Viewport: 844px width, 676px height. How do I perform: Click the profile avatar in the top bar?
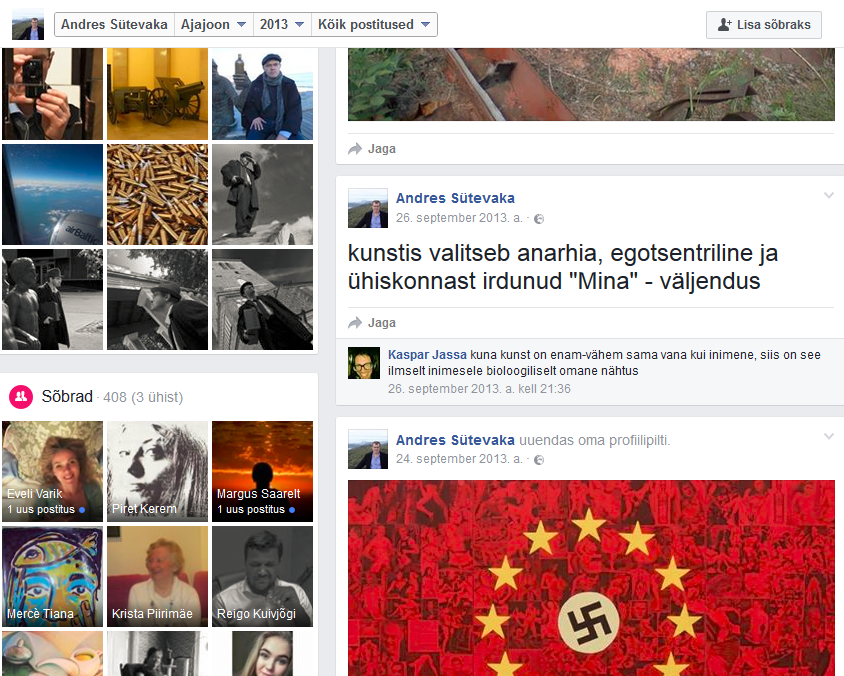pyautogui.click(x=28, y=25)
